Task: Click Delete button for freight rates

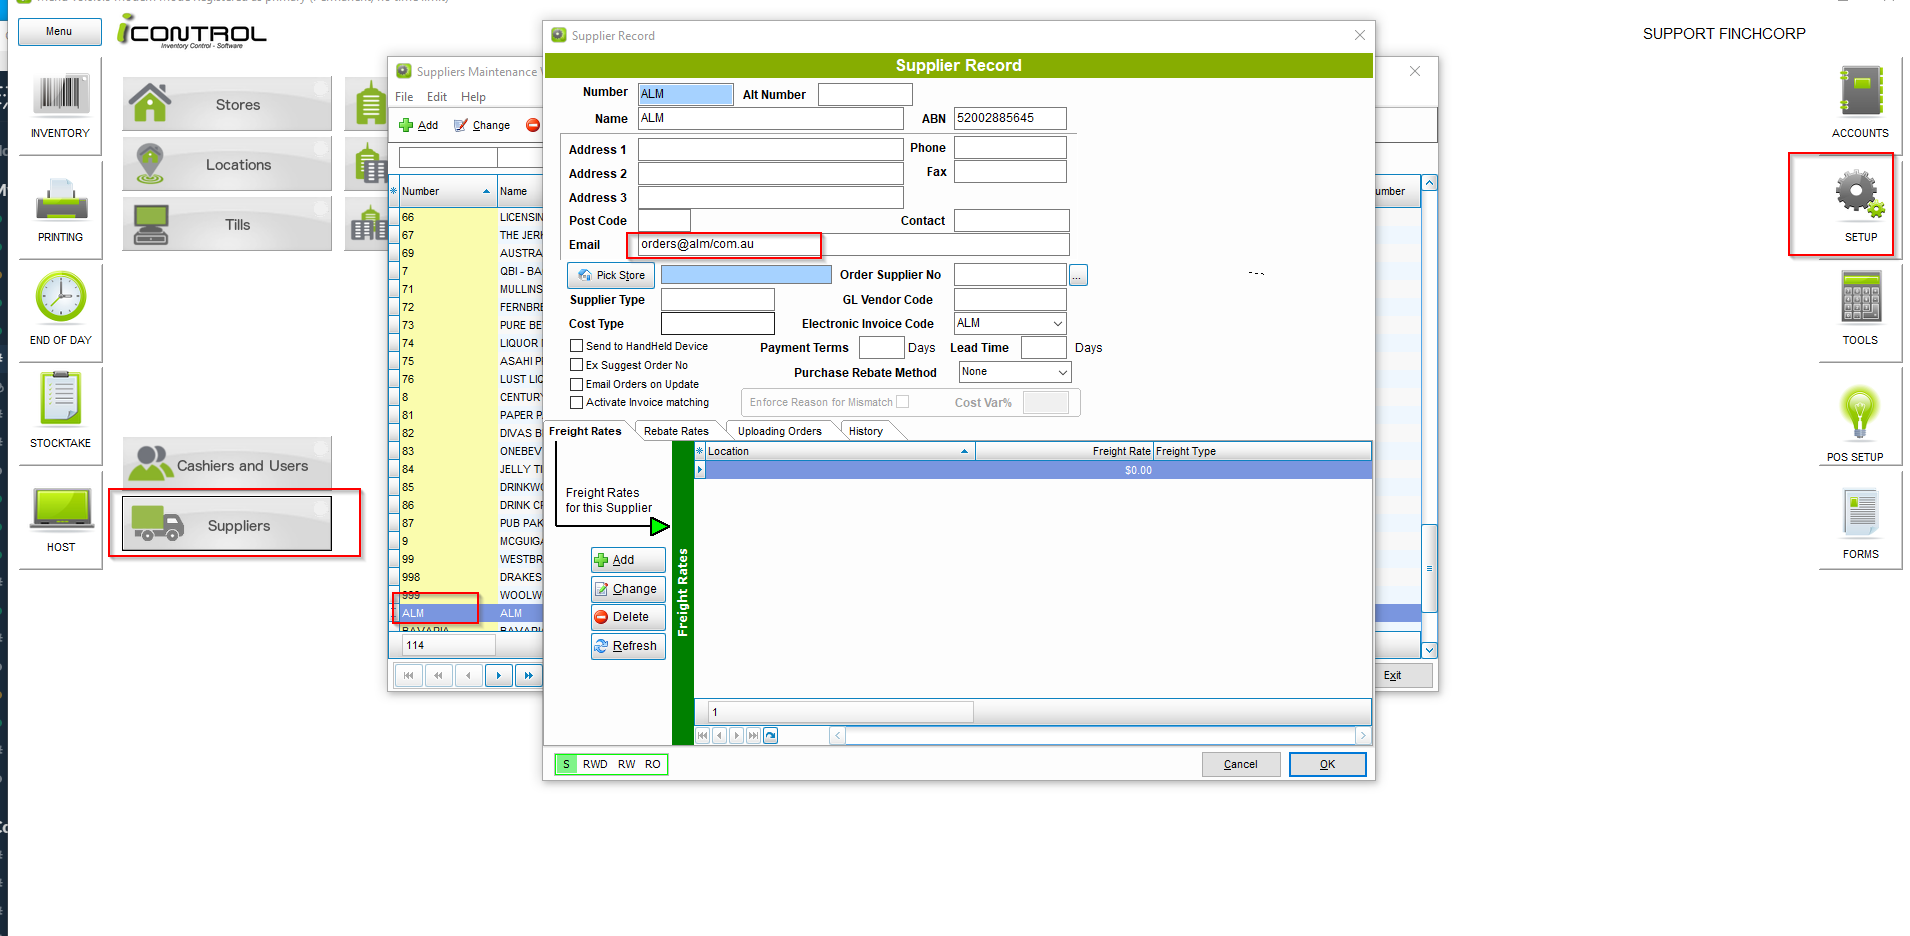Action: tap(628, 617)
